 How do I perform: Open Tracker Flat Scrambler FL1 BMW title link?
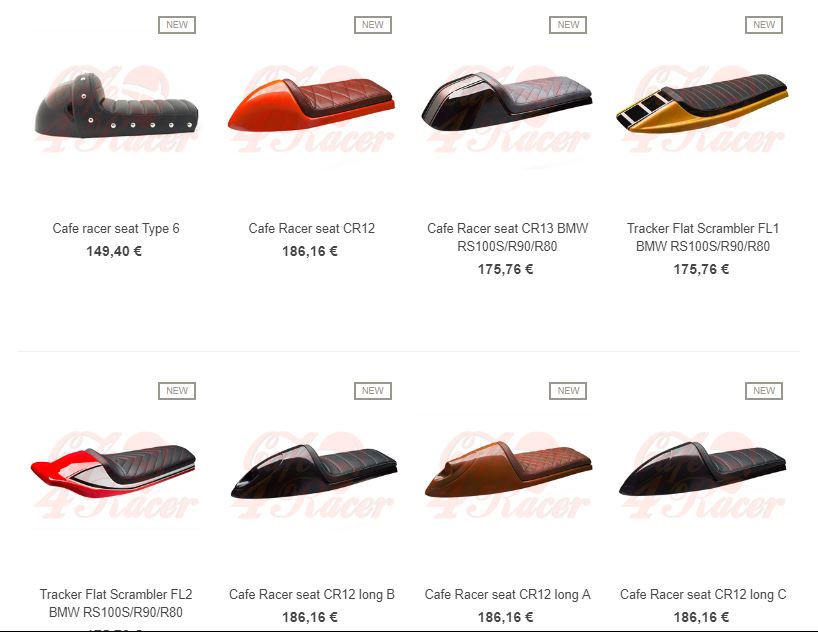pyautogui.click(x=703, y=237)
